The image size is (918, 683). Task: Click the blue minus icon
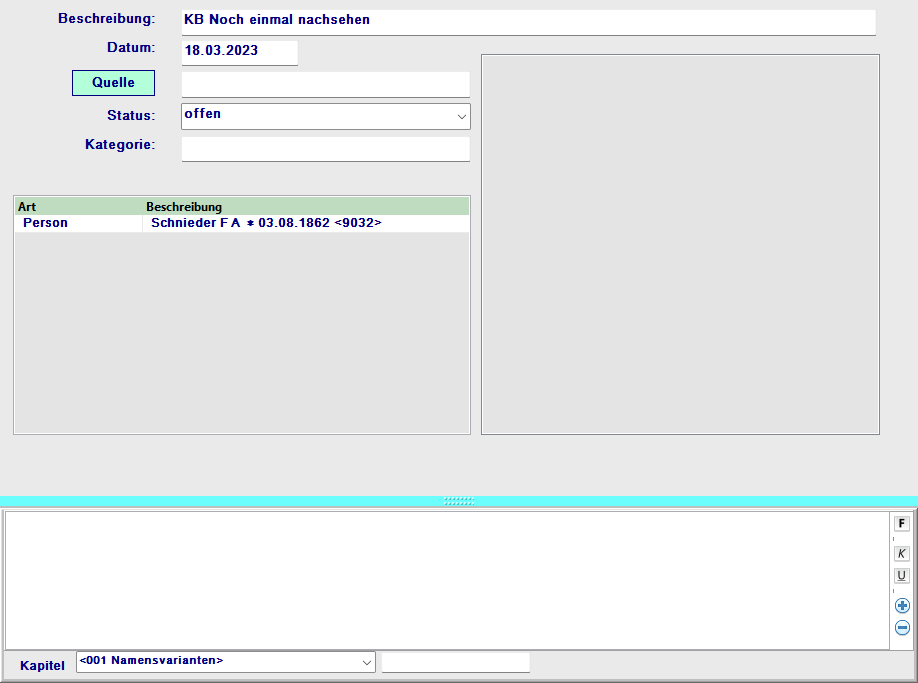click(x=902, y=628)
